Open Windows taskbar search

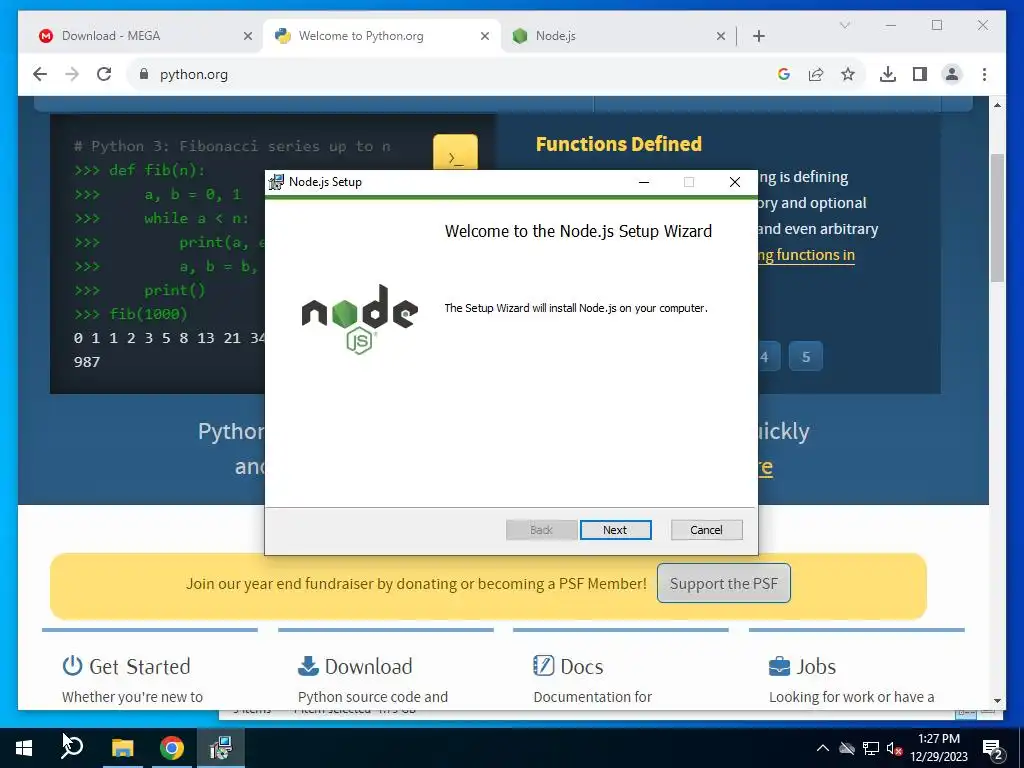pos(72,748)
